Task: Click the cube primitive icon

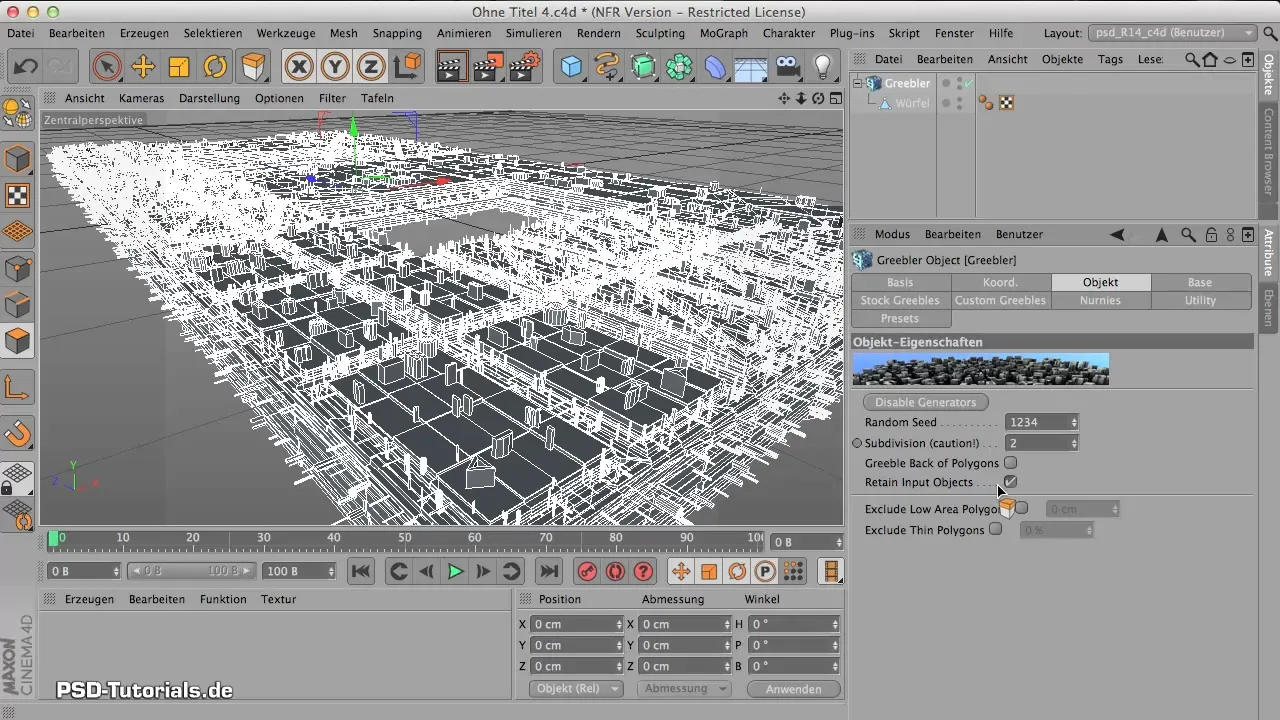Action: (571, 67)
